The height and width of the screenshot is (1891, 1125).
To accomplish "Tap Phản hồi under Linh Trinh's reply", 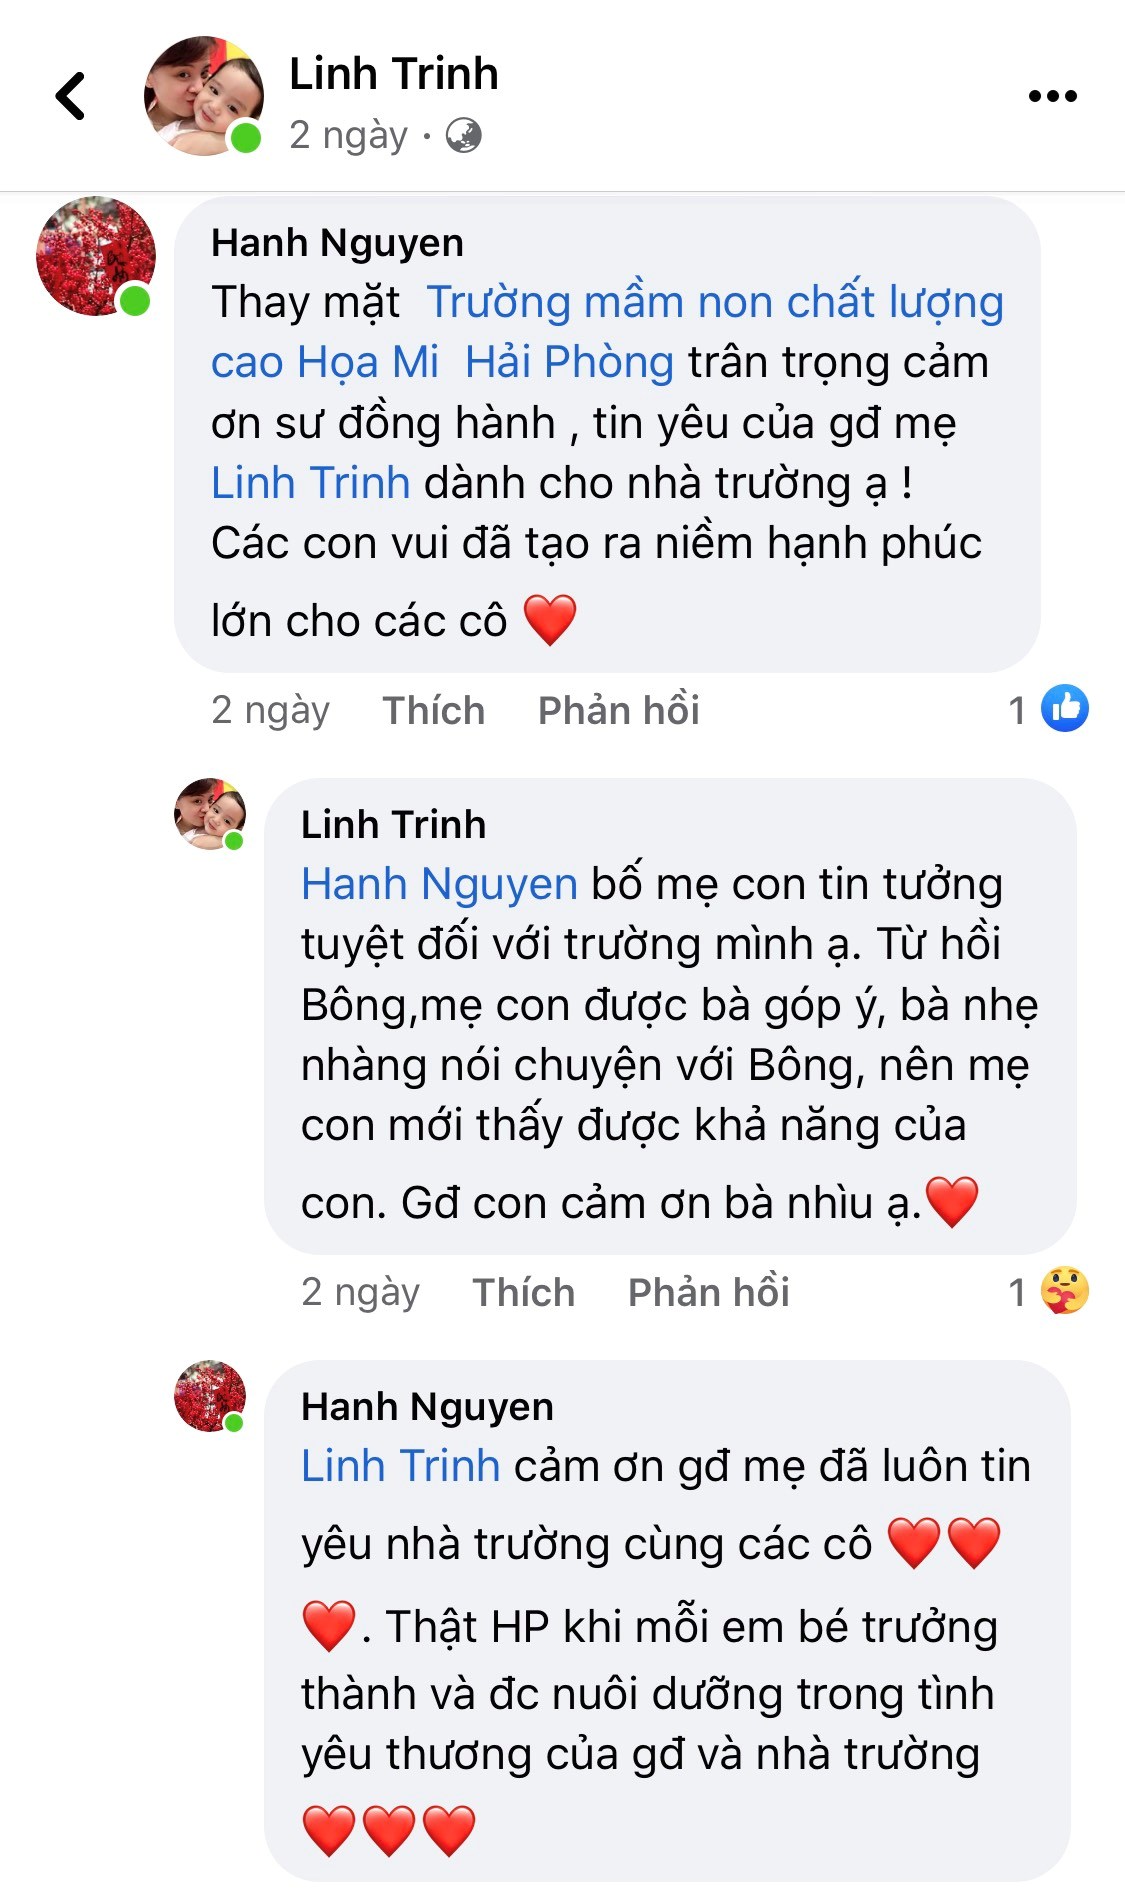I will [708, 1292].
